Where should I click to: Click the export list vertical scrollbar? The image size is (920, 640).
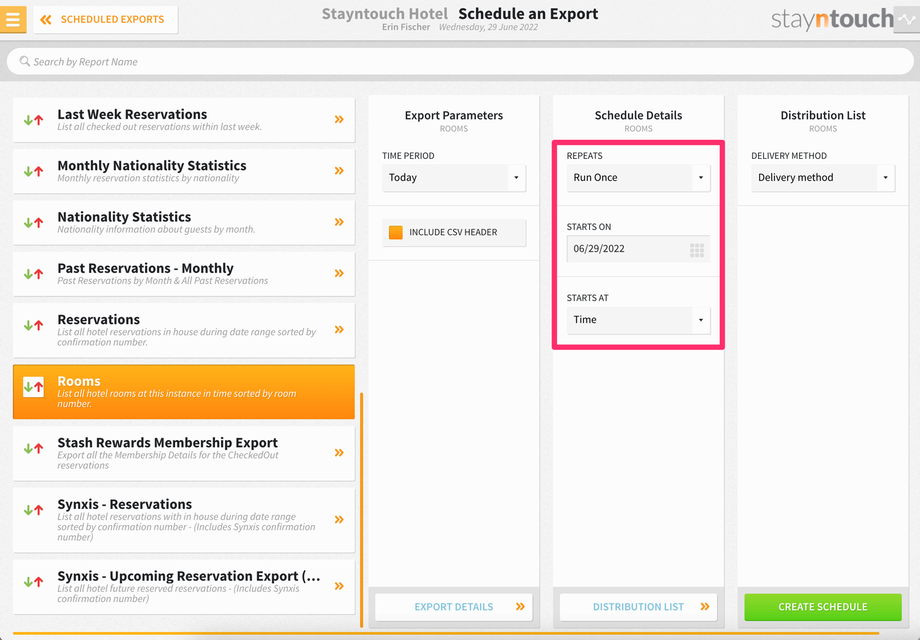click(361, 510)
